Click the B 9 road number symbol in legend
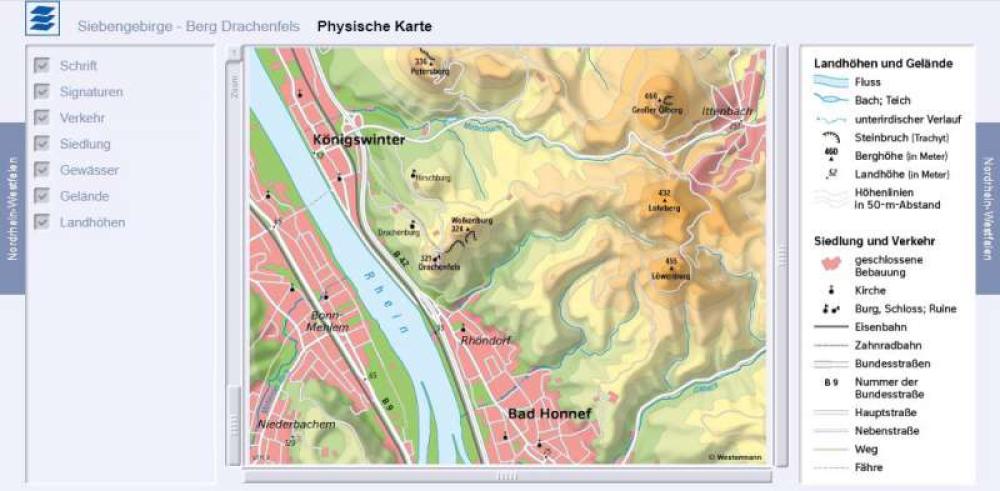The image size is (1000, 491). [831, 383]
